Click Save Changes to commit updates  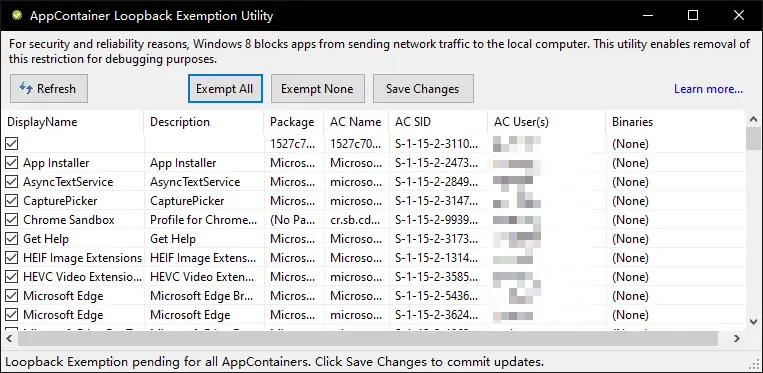[423, 89]
